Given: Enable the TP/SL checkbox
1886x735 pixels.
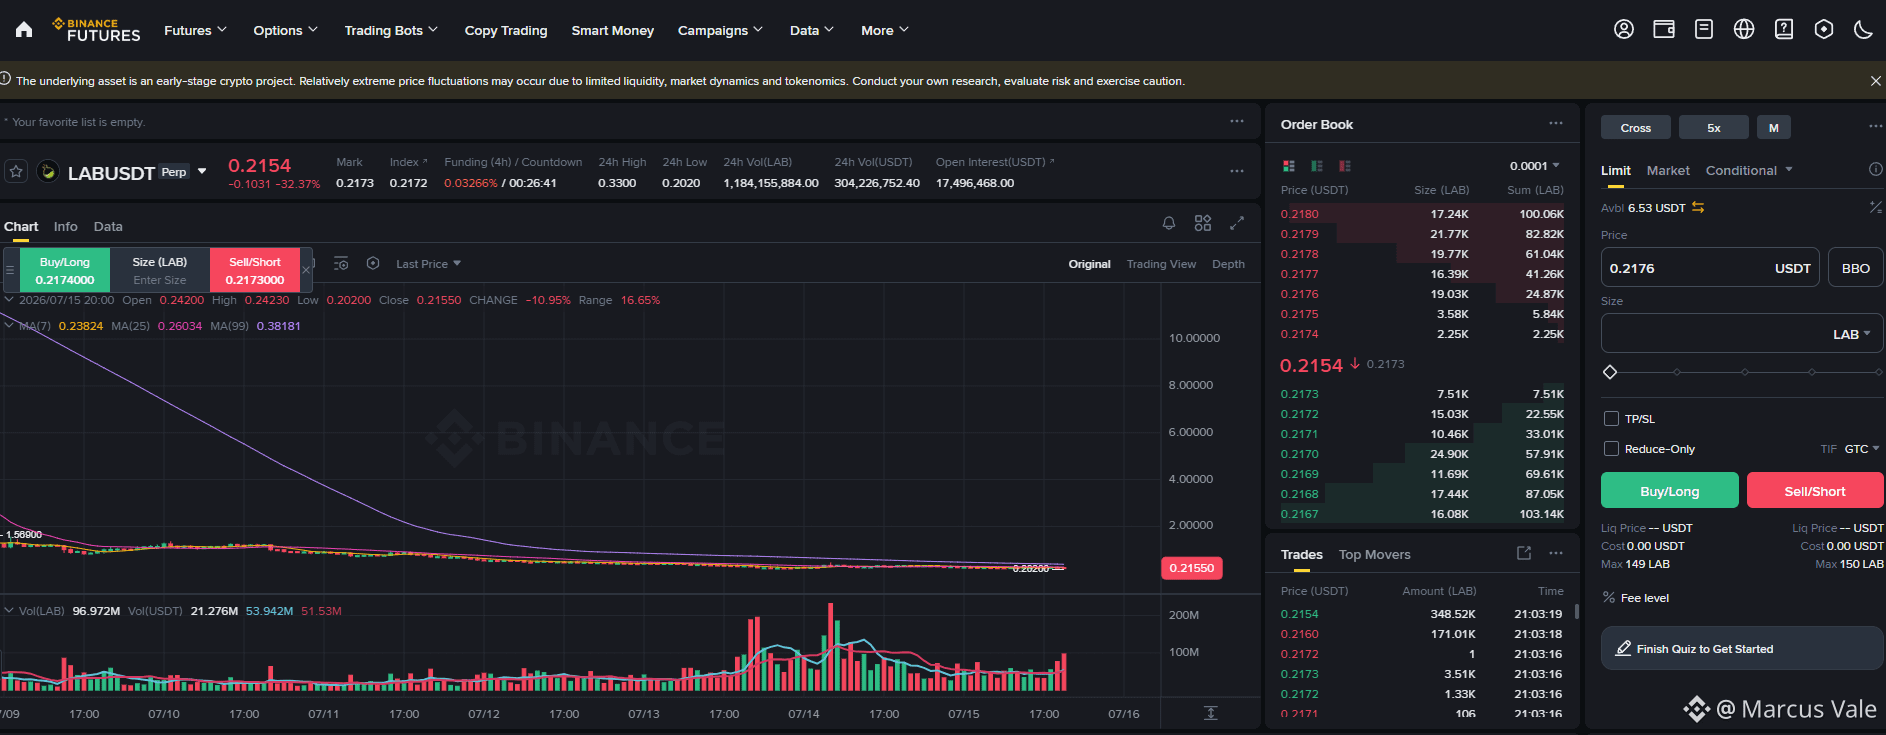Looking at the screenshot, I should coord(1611,419).
